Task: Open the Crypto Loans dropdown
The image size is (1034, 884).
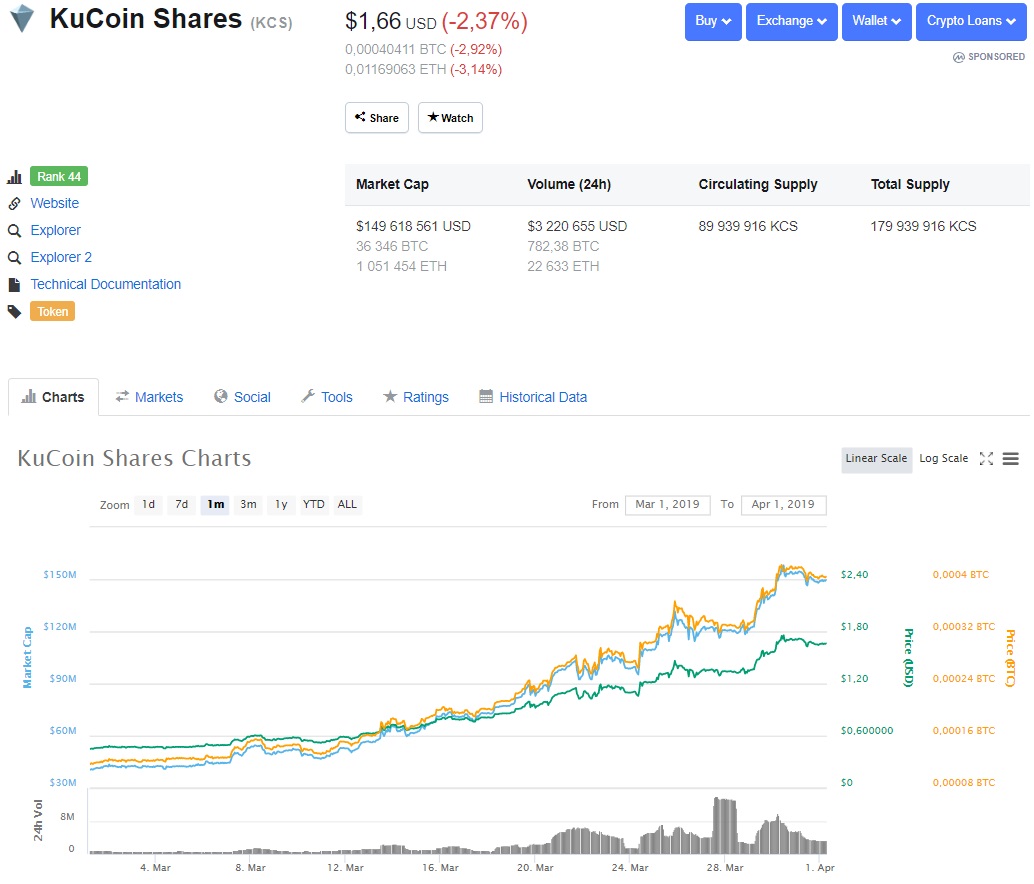Action: point(971,22)
